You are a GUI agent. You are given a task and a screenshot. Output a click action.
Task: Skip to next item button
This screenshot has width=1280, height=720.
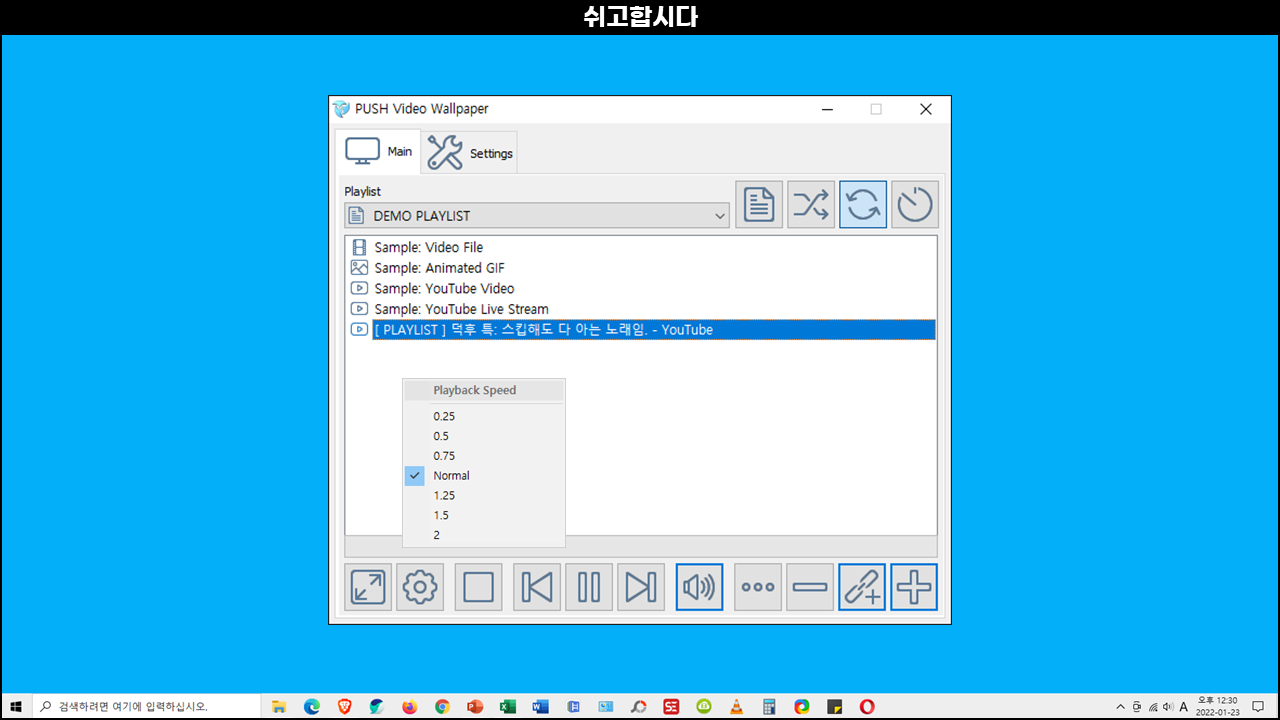click(641, 587)
